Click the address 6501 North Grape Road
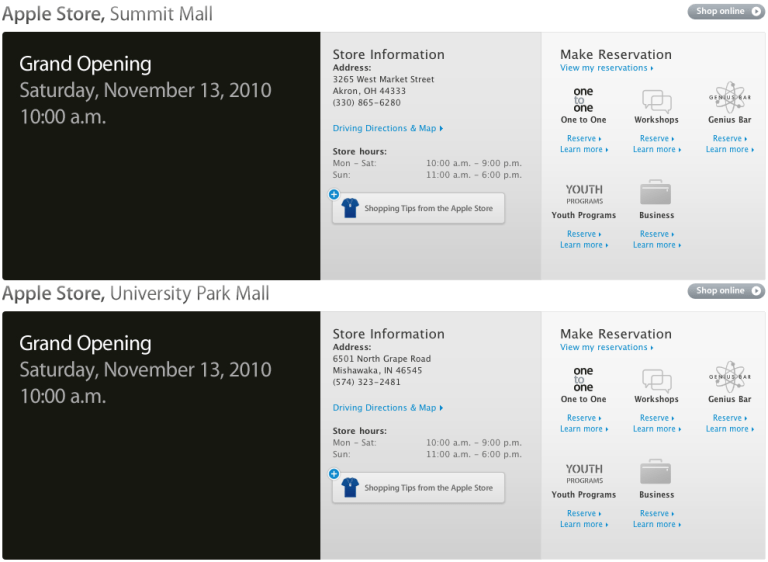 (382, 358)
